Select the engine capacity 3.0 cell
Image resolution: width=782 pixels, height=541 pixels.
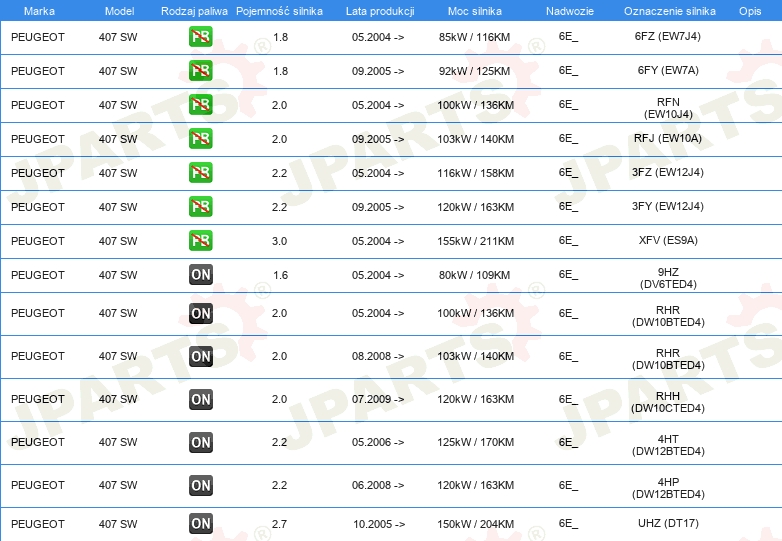click(279, 241)
